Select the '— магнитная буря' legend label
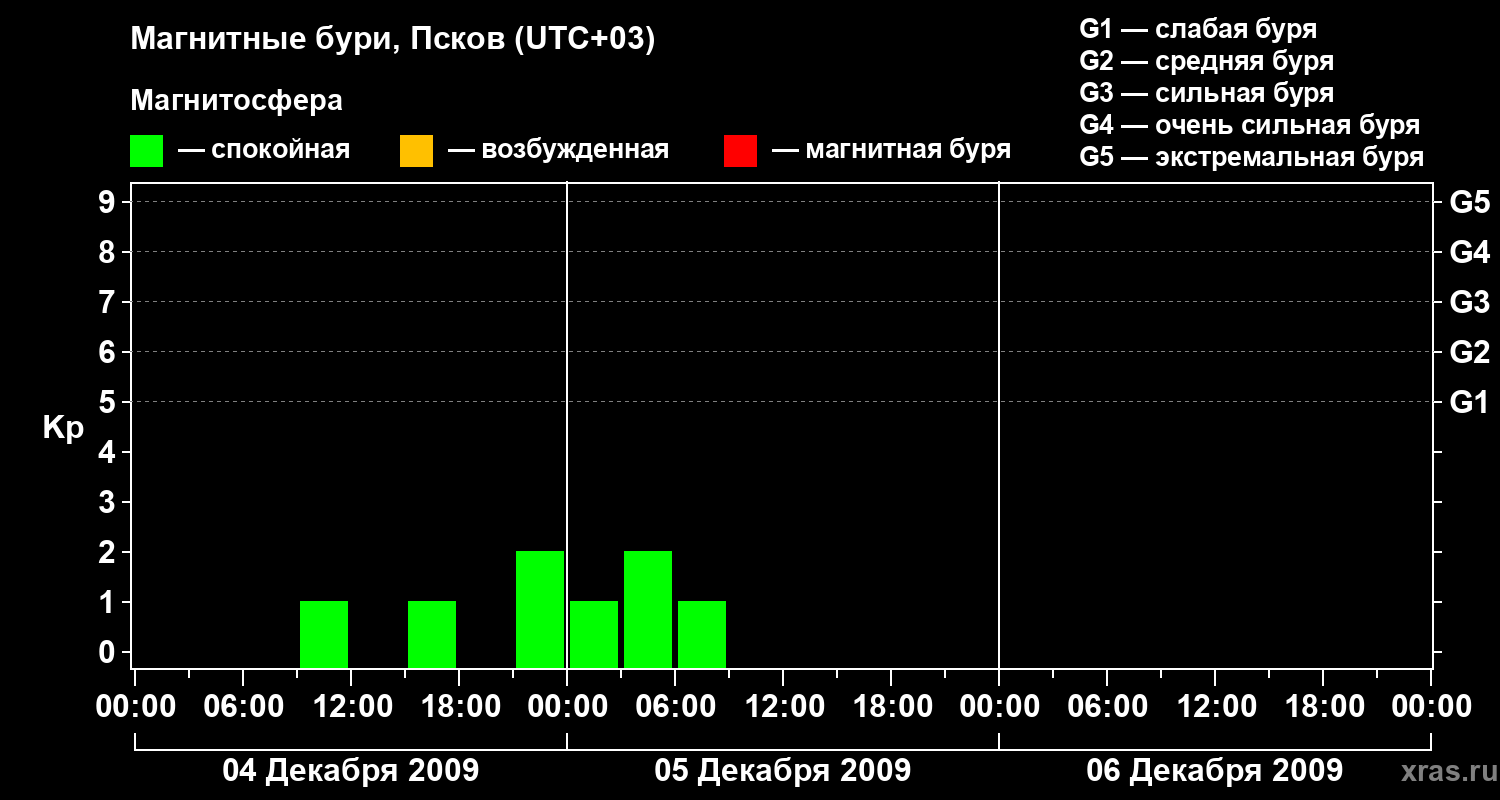This screenshot has width=1500, height=800. [x=891, y=151]
